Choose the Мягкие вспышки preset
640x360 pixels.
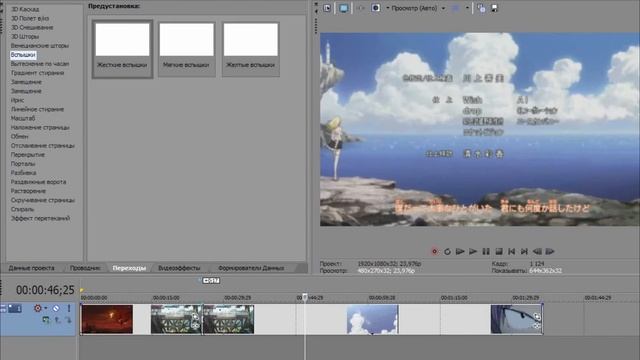186,49
